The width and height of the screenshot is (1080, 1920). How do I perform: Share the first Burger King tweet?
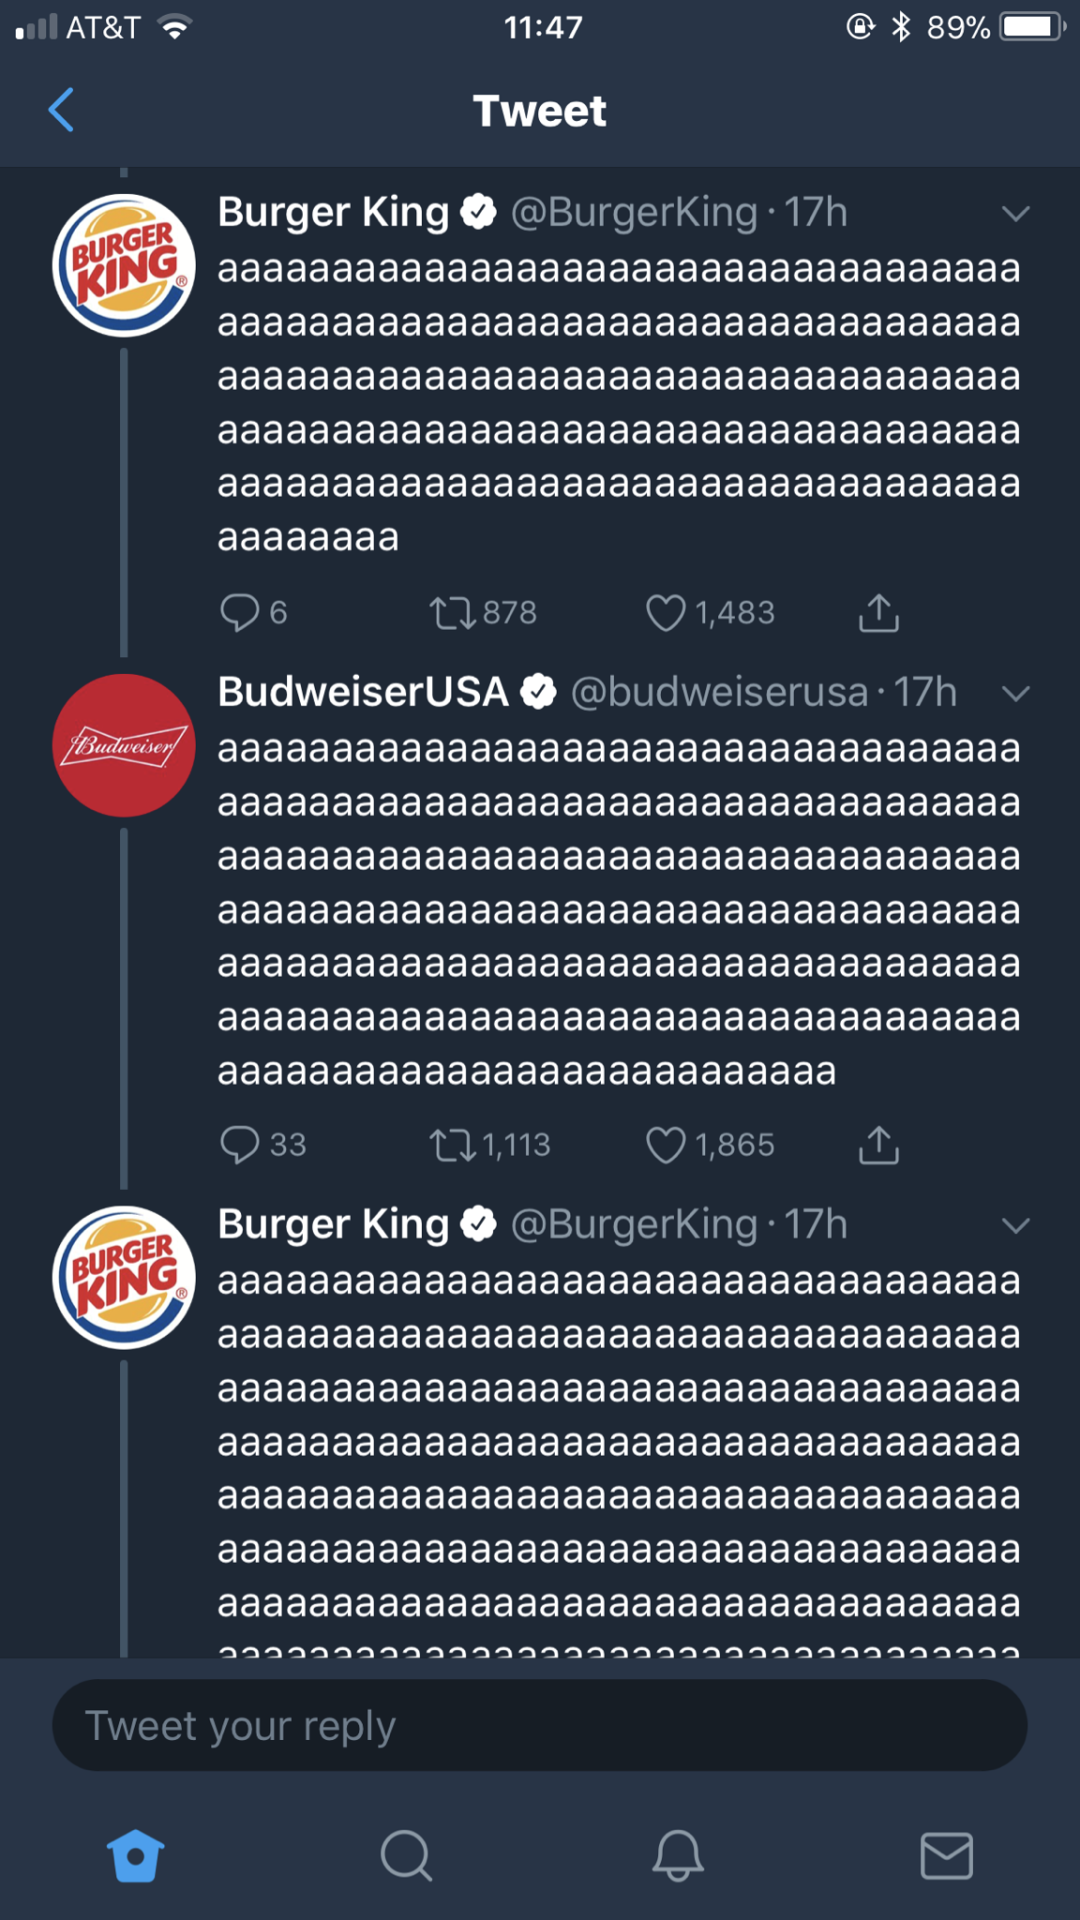pos(878,613)
